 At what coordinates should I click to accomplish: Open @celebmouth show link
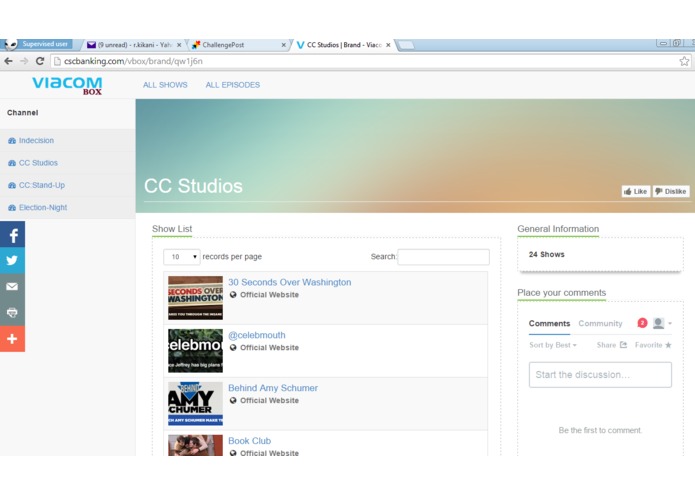[257, 335]
